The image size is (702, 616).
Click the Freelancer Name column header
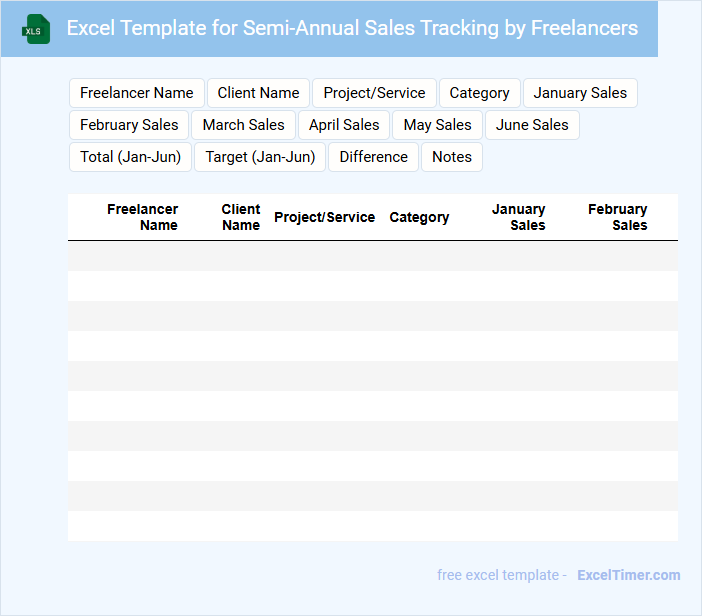(x=143, y=217)
